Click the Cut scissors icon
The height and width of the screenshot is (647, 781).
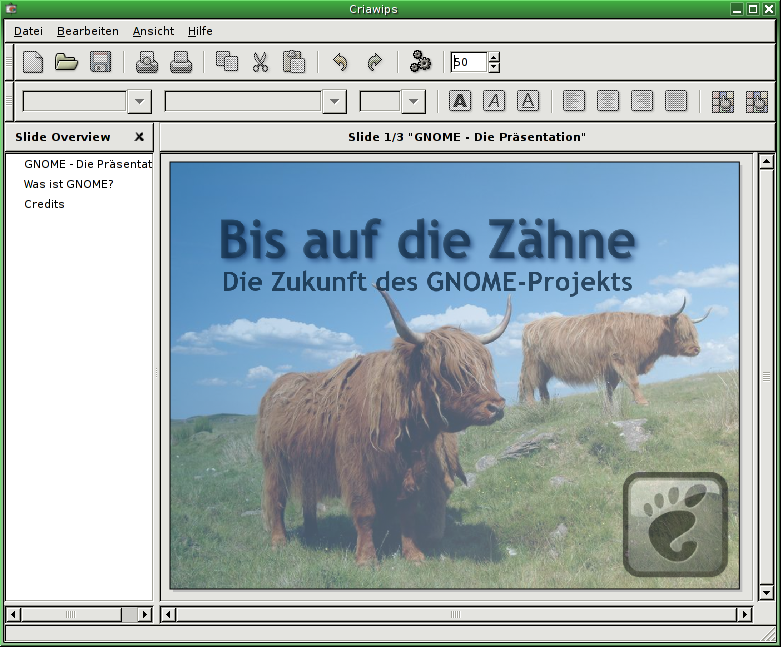pyautogui.click(x=260, y=62)
